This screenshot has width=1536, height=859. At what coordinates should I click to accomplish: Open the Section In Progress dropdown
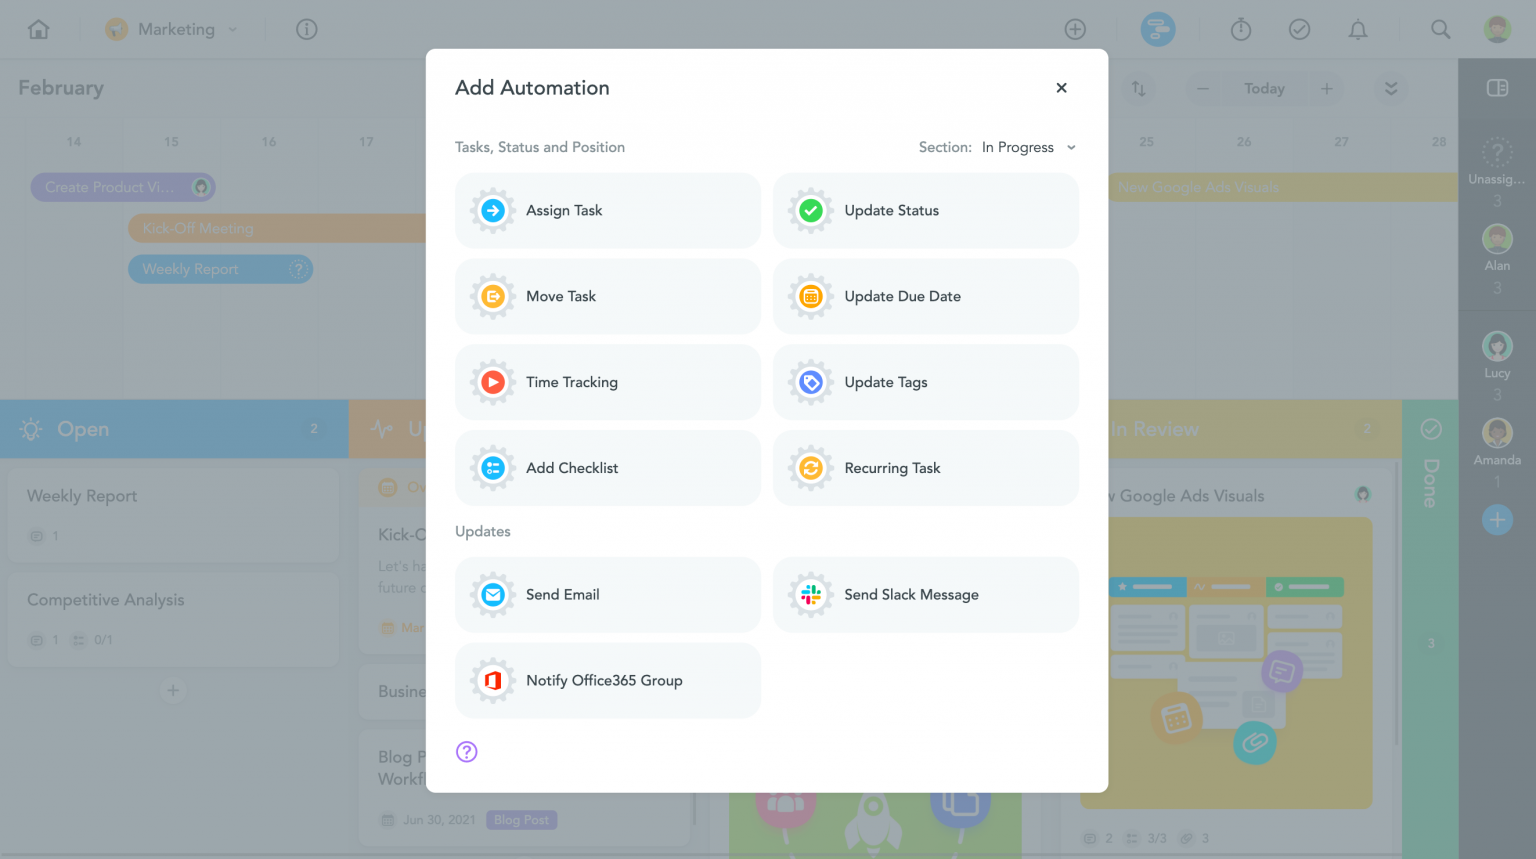click(1028, 147)
